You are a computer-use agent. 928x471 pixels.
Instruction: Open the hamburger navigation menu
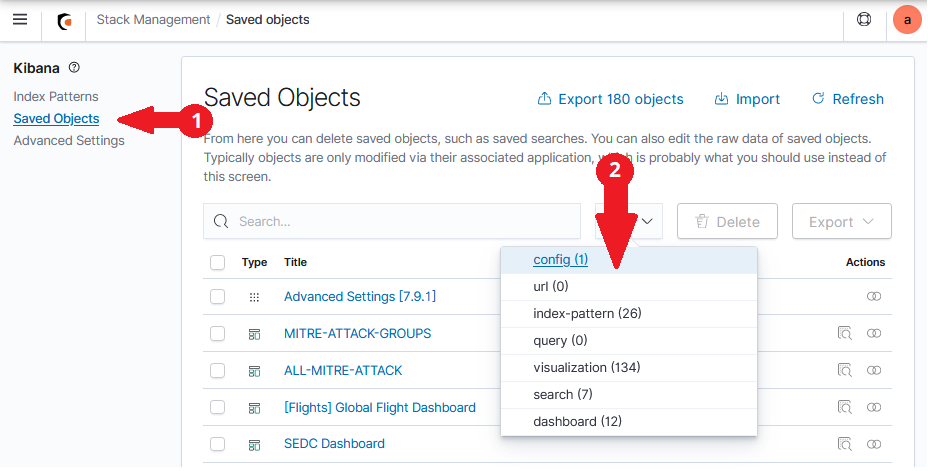coord(20,20)
